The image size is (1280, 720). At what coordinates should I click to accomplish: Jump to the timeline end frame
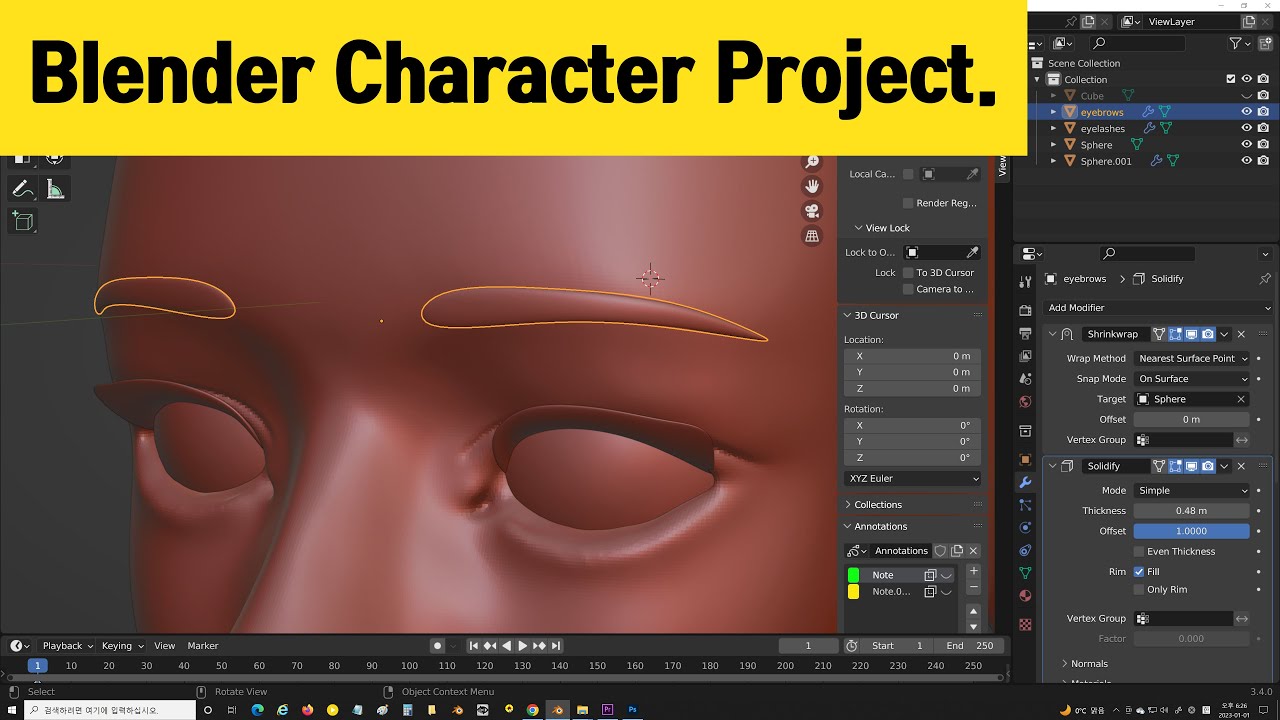556,646
